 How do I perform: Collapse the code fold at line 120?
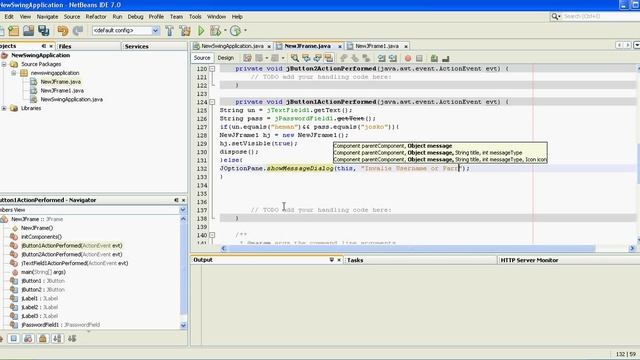pos(212,69)
